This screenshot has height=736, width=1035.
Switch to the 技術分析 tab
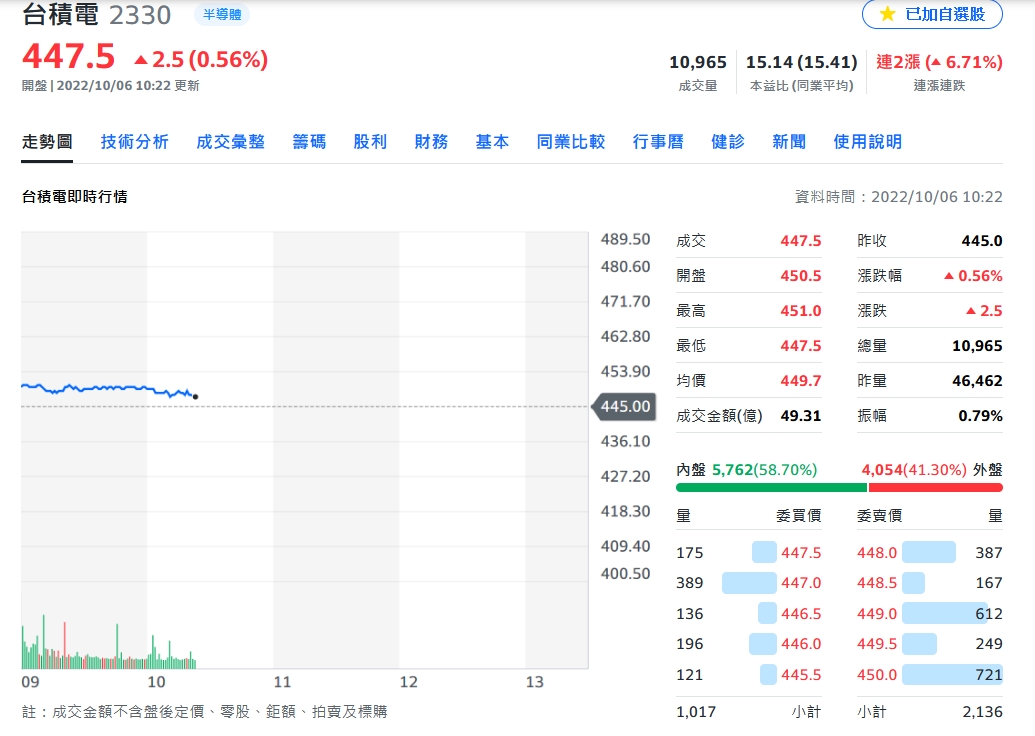coord(135,142)
